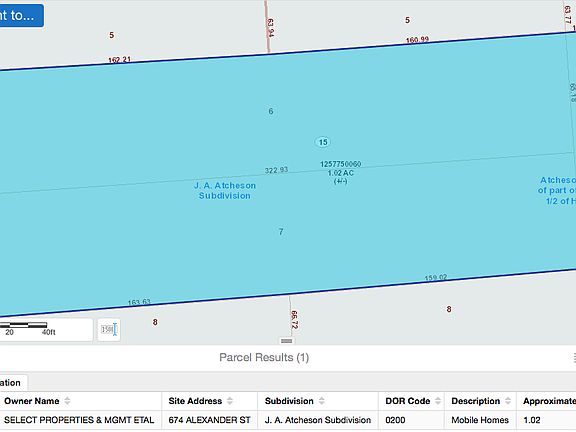Click the J. A. Atcheson Subdivision map label
Screen dimensions: 576x432
[225, 191]
